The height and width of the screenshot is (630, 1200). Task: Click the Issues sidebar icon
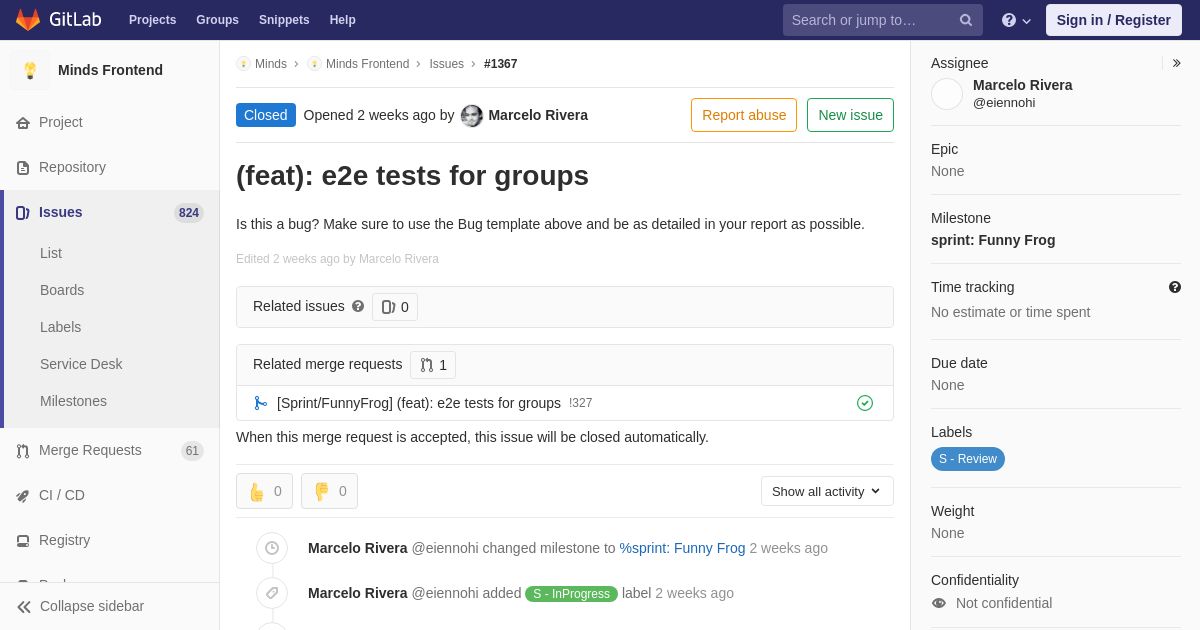23,213
